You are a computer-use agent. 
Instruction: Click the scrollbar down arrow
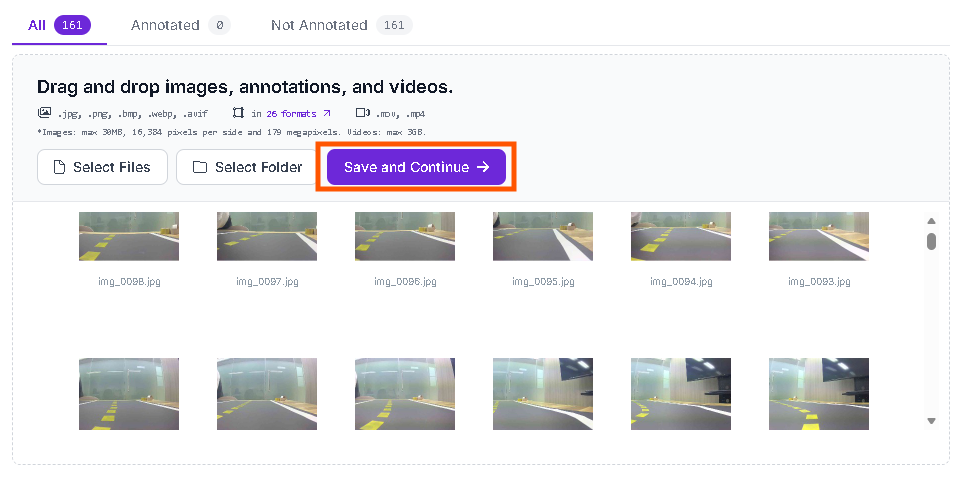tap(931, 421)
